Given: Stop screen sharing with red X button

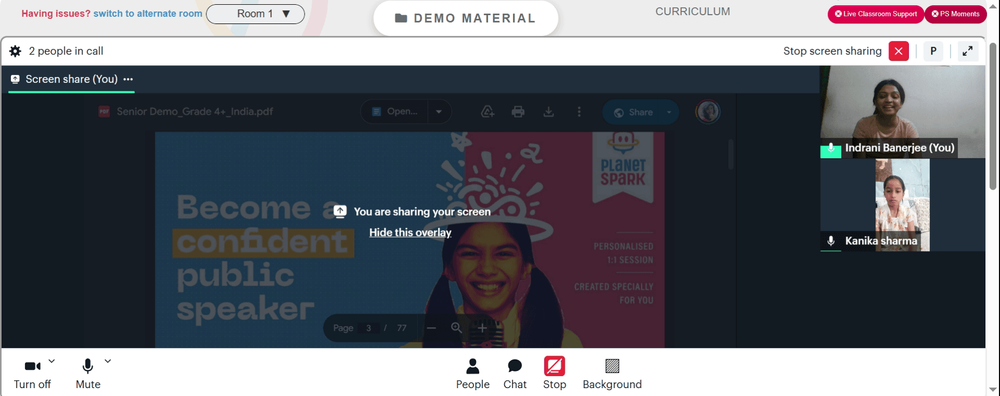Looking at the screenshot, I should pos(899,51).
